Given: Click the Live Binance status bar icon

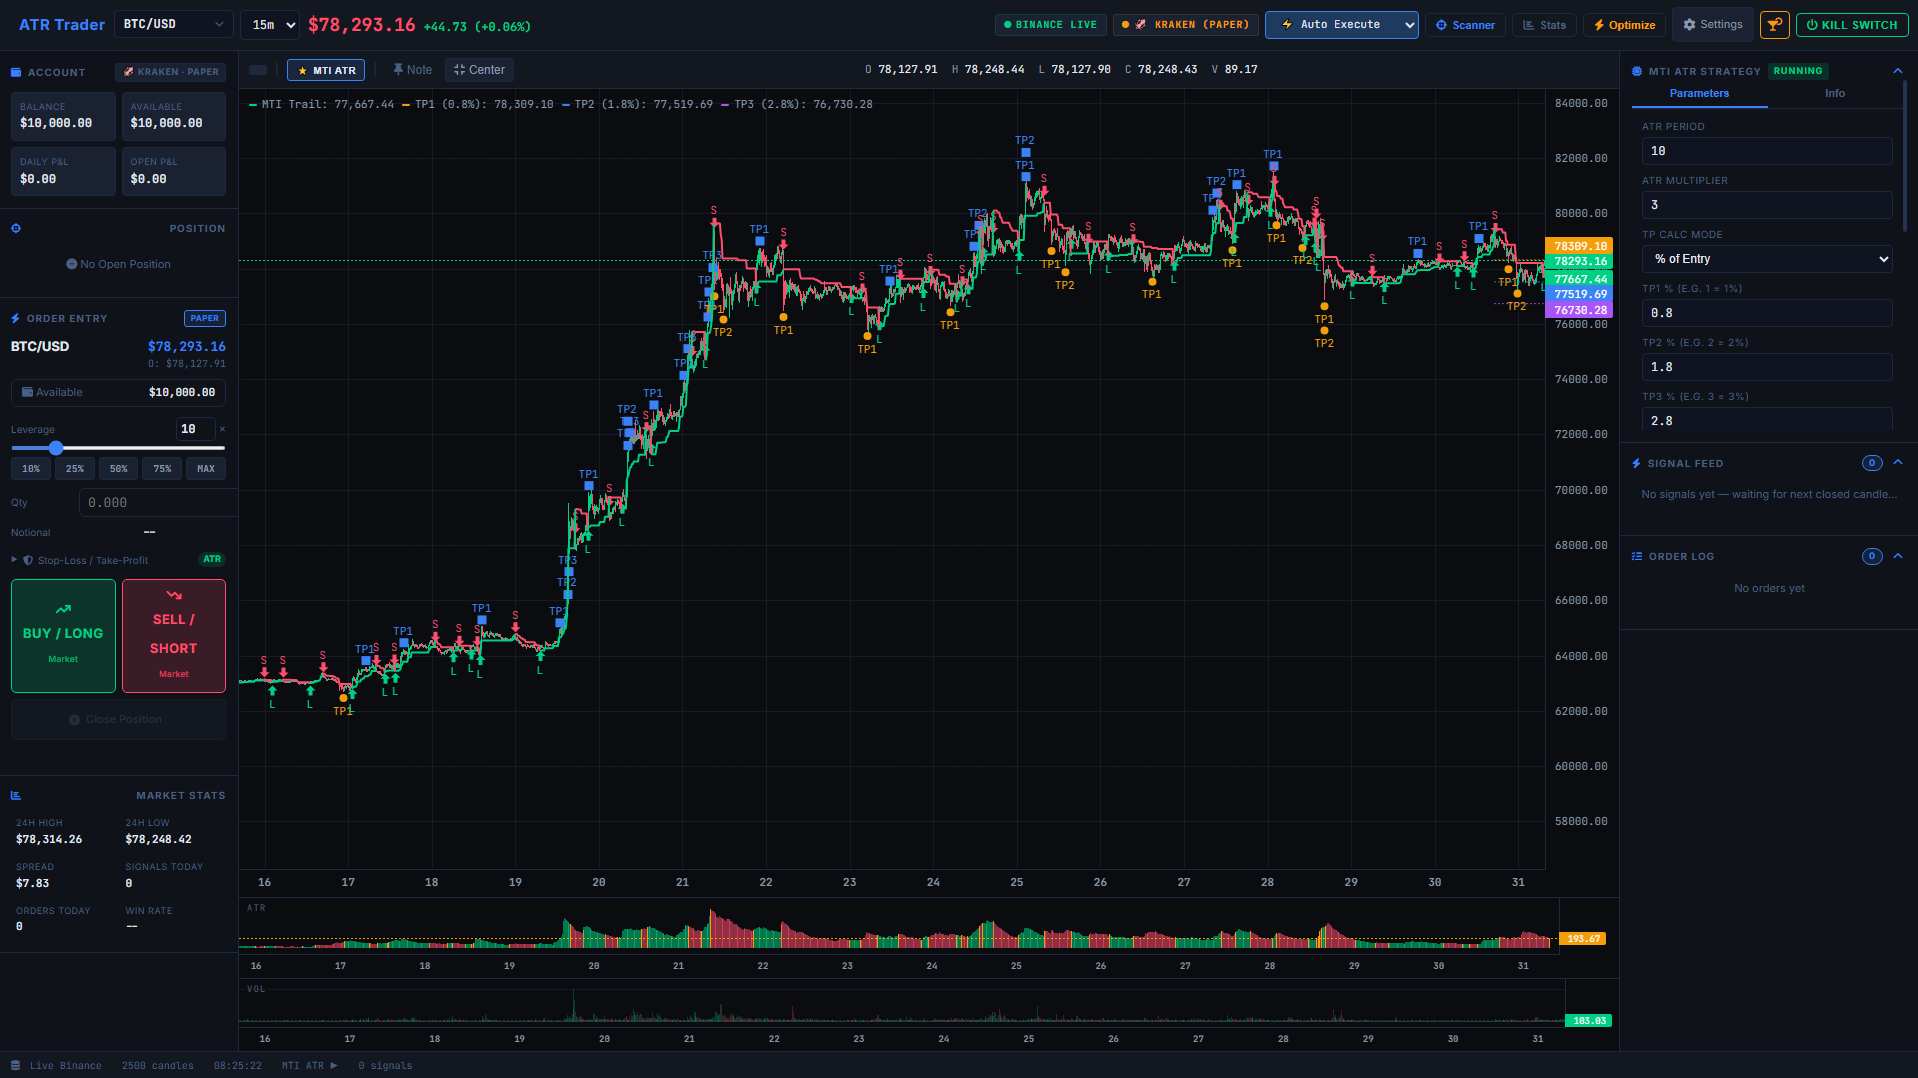Looking at the screenshot, I should click(x=15, y=1066).
